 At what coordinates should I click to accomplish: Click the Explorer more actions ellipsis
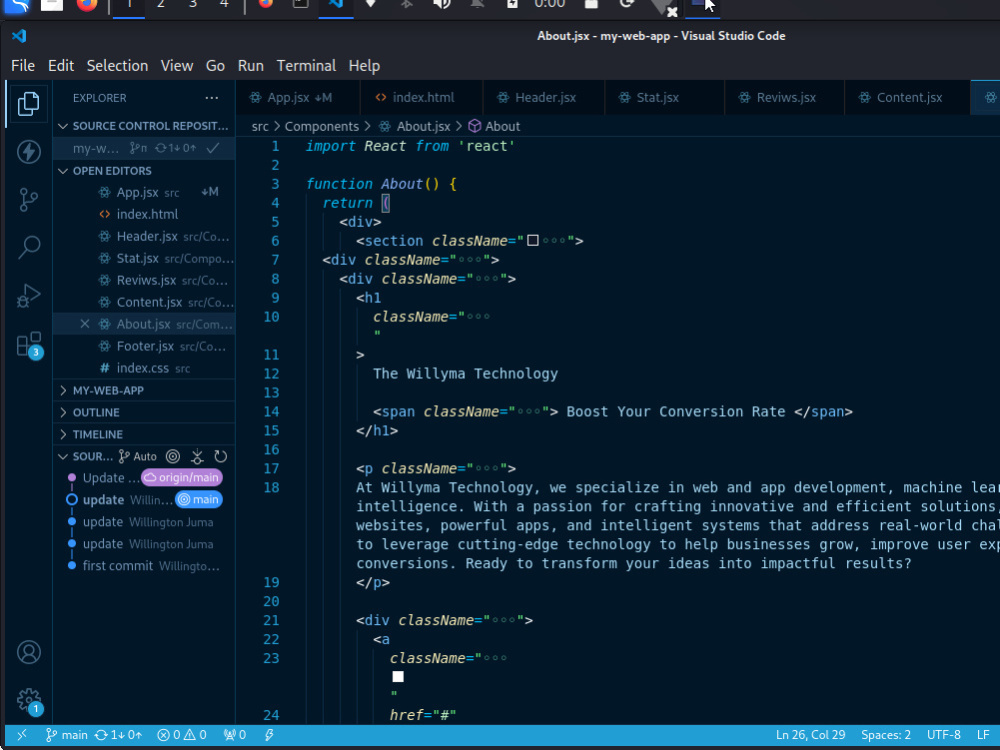212,98
